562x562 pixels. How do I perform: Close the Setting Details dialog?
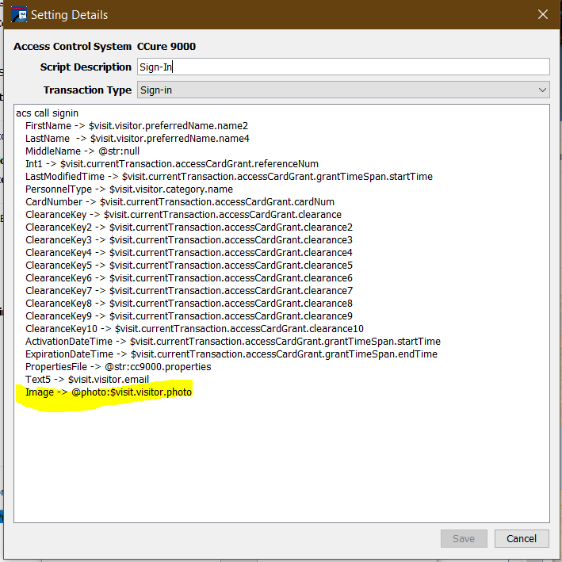tap(543, 15)
